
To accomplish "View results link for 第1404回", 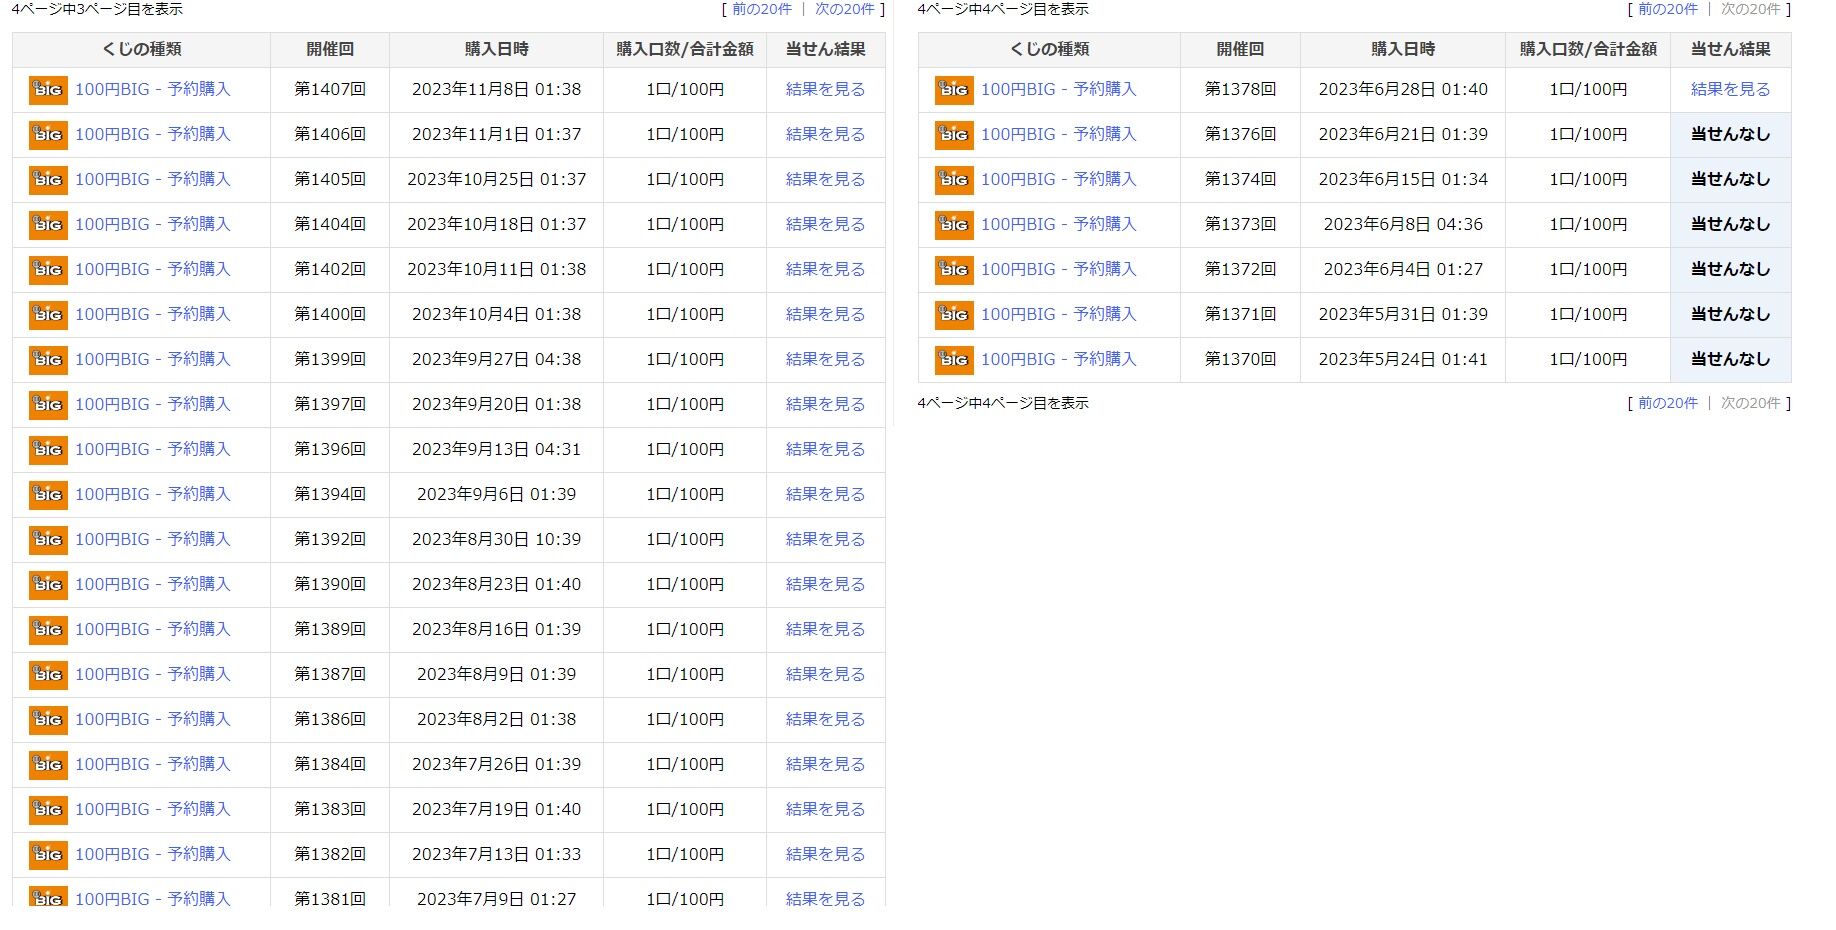I will pos(826,224).
